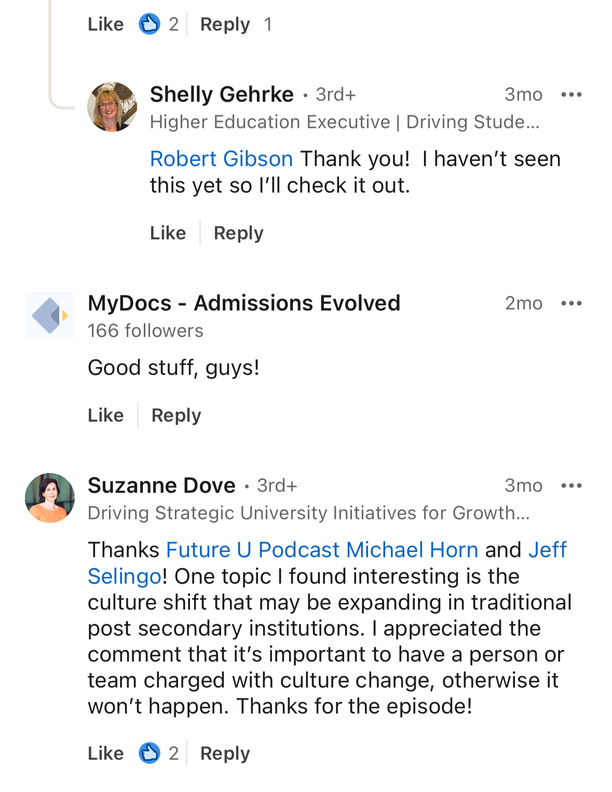Screen dimensions: 612x792
Task: Like Shelly Gehrke's reply
Action: (168, 233)
